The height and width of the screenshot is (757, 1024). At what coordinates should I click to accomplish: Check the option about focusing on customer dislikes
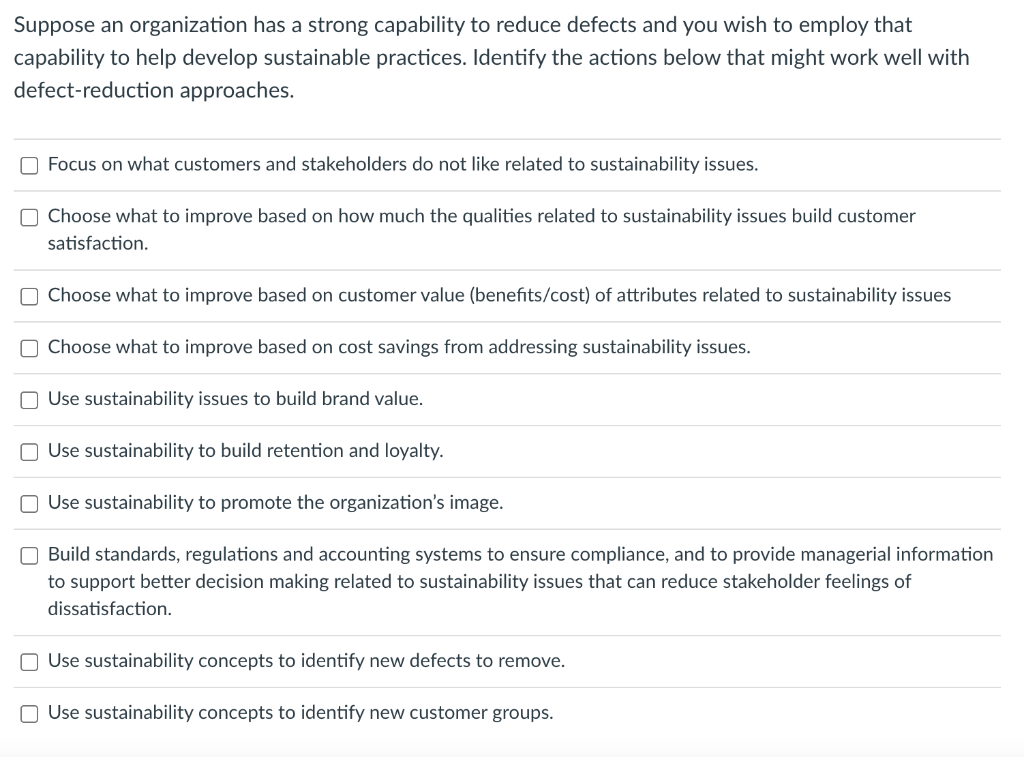click(x=30, y=164)
